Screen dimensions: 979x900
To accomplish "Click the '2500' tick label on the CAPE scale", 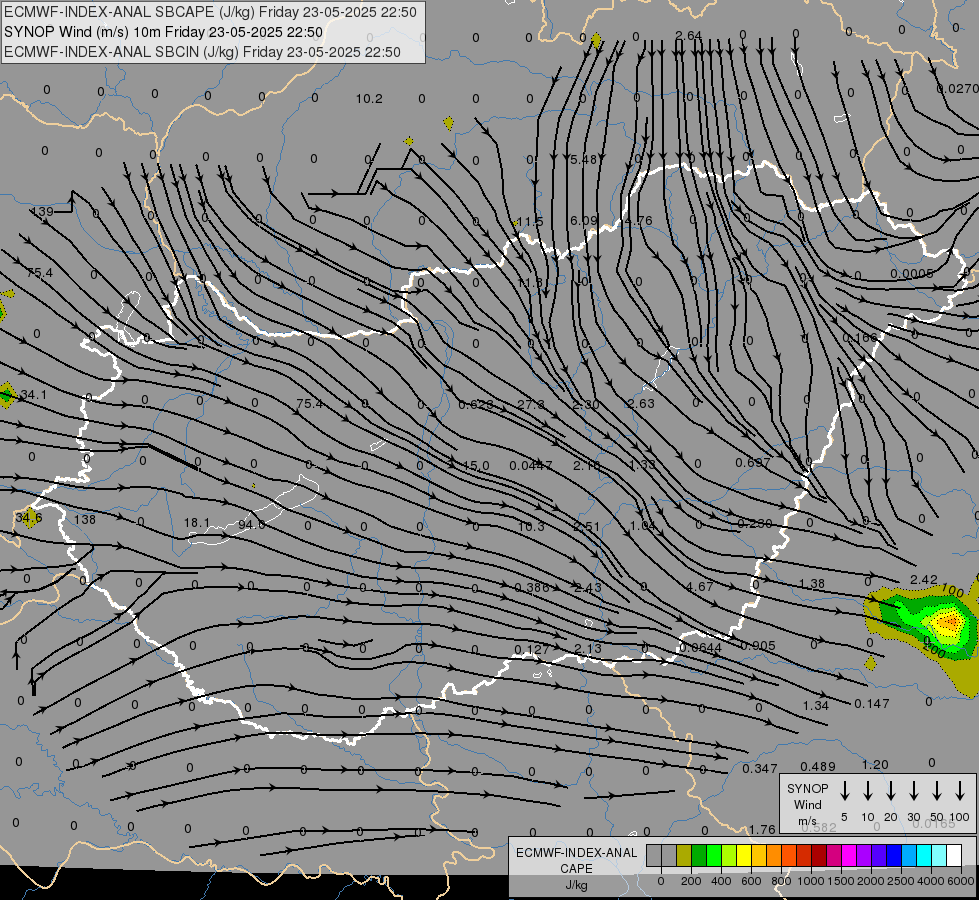I will (x=901, y=881).
